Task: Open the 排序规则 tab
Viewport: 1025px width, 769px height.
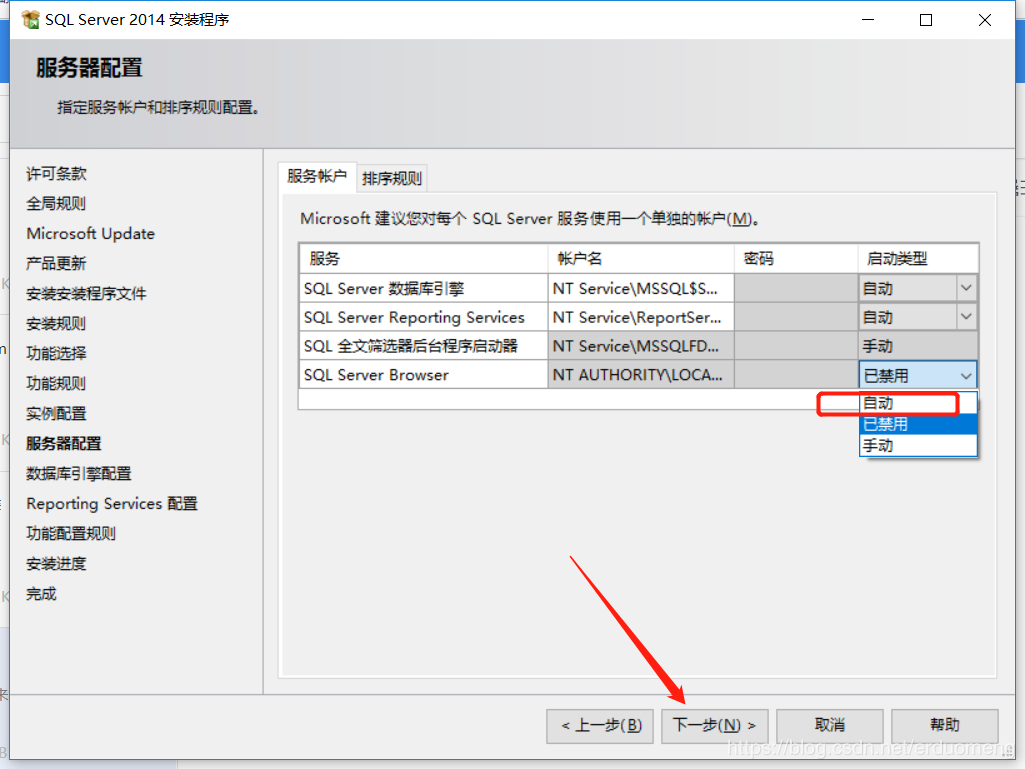Action: [x=392, y=179]
